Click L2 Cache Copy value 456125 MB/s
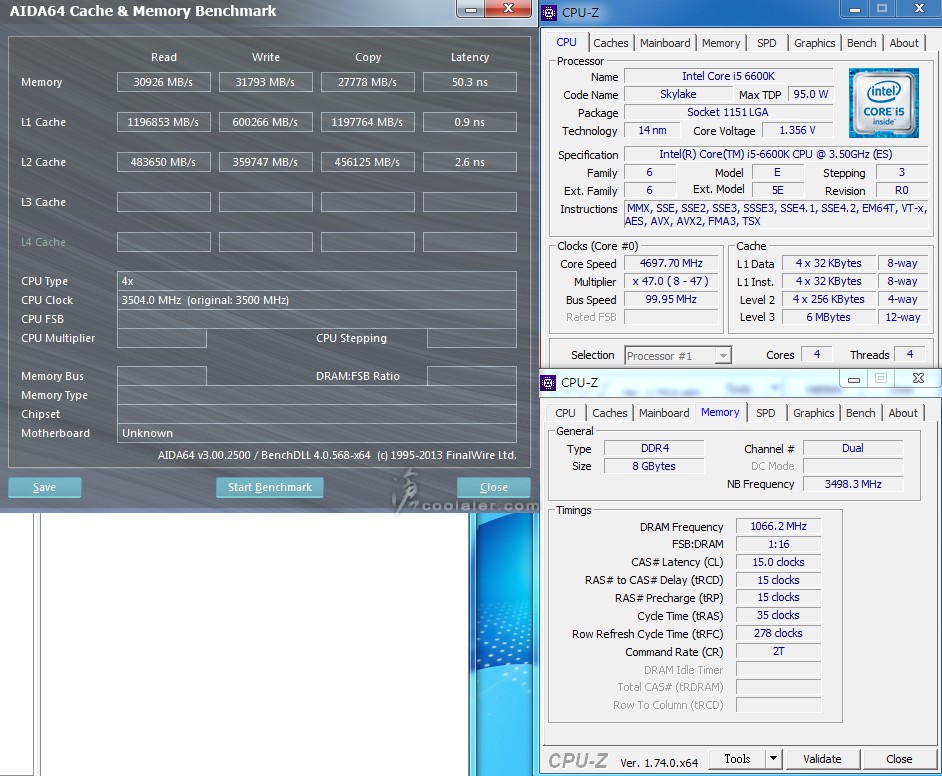The width and height of the screenshot is (942, 776). 367,162
